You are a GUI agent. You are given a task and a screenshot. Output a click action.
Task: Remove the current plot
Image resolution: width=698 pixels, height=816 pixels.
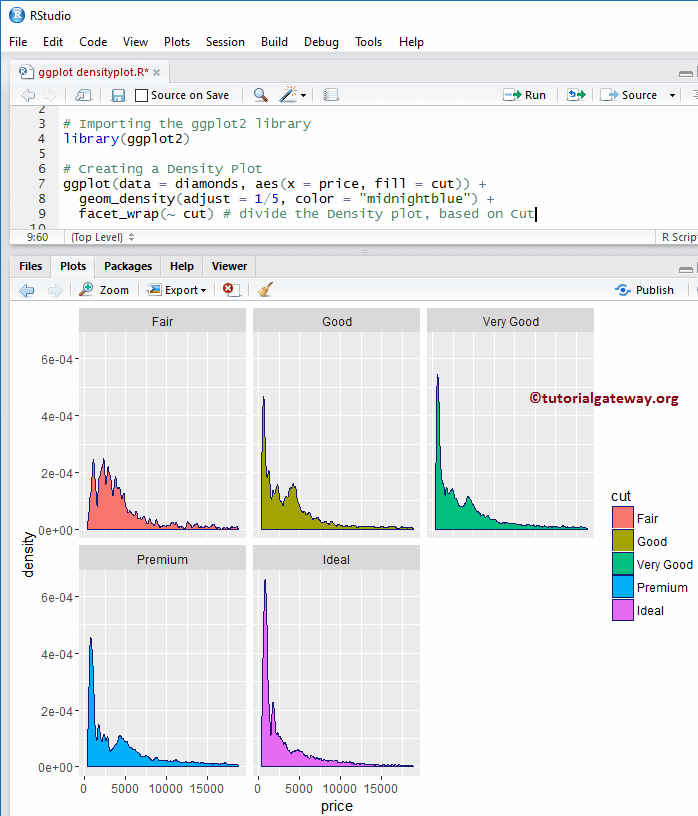click(231, 290)
